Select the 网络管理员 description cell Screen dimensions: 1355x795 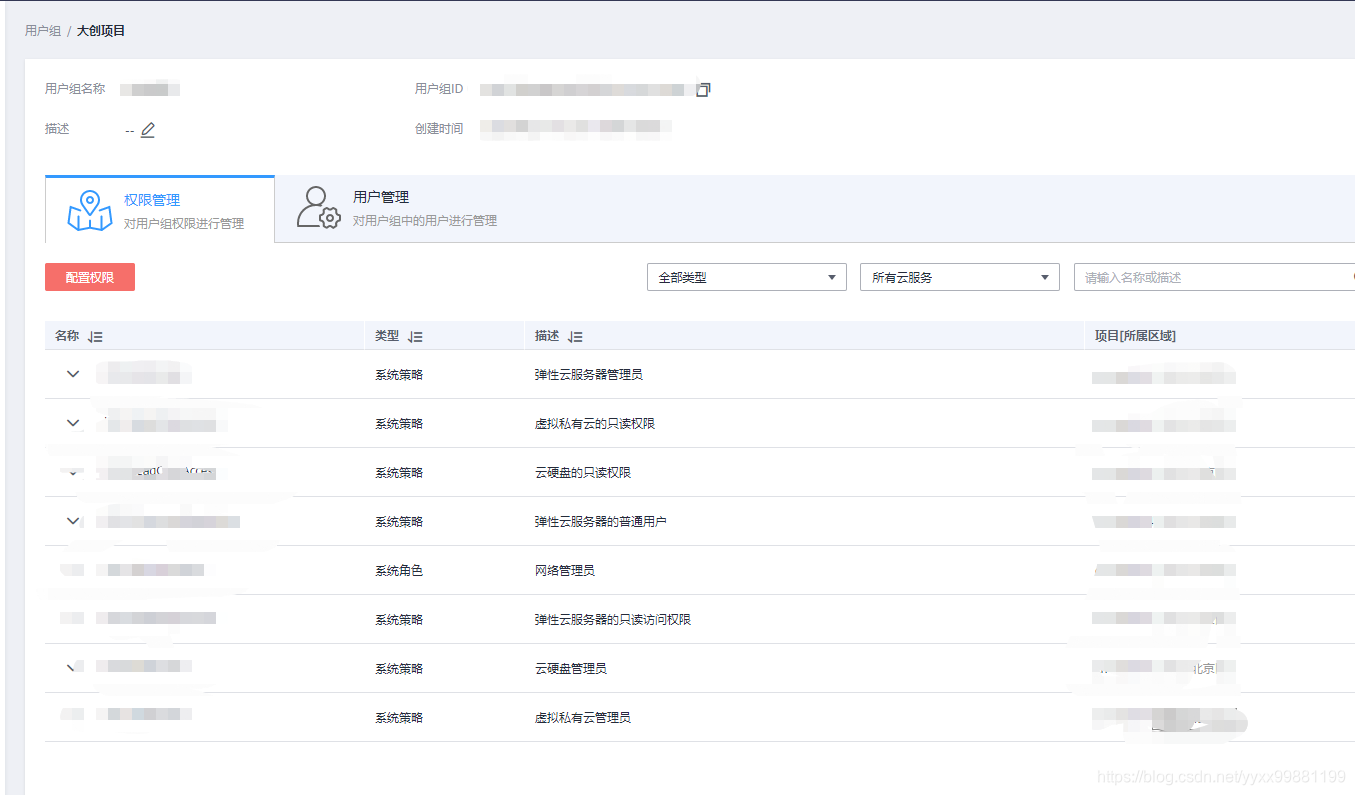tap(565, 571)
